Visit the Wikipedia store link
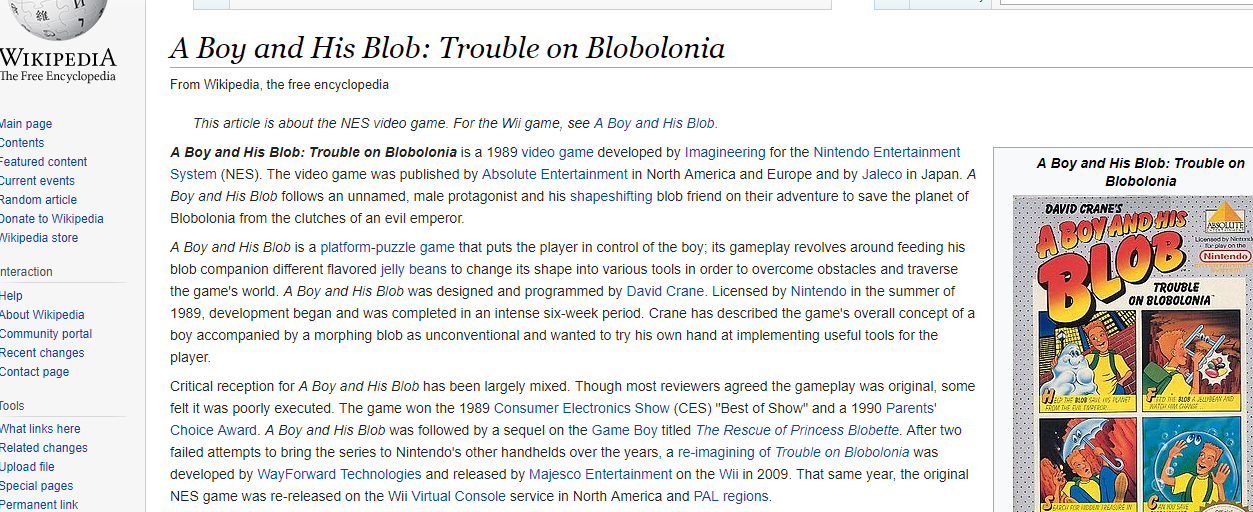The height and width of the screenshot is (512, 1253). point(39,238)
